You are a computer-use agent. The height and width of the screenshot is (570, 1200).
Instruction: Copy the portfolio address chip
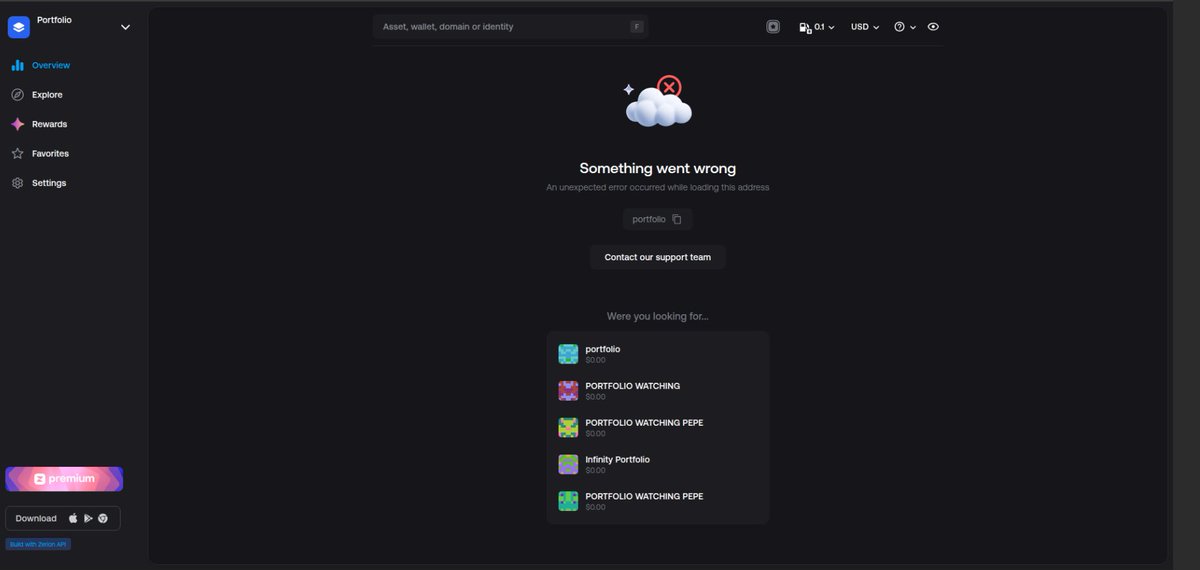658,219
